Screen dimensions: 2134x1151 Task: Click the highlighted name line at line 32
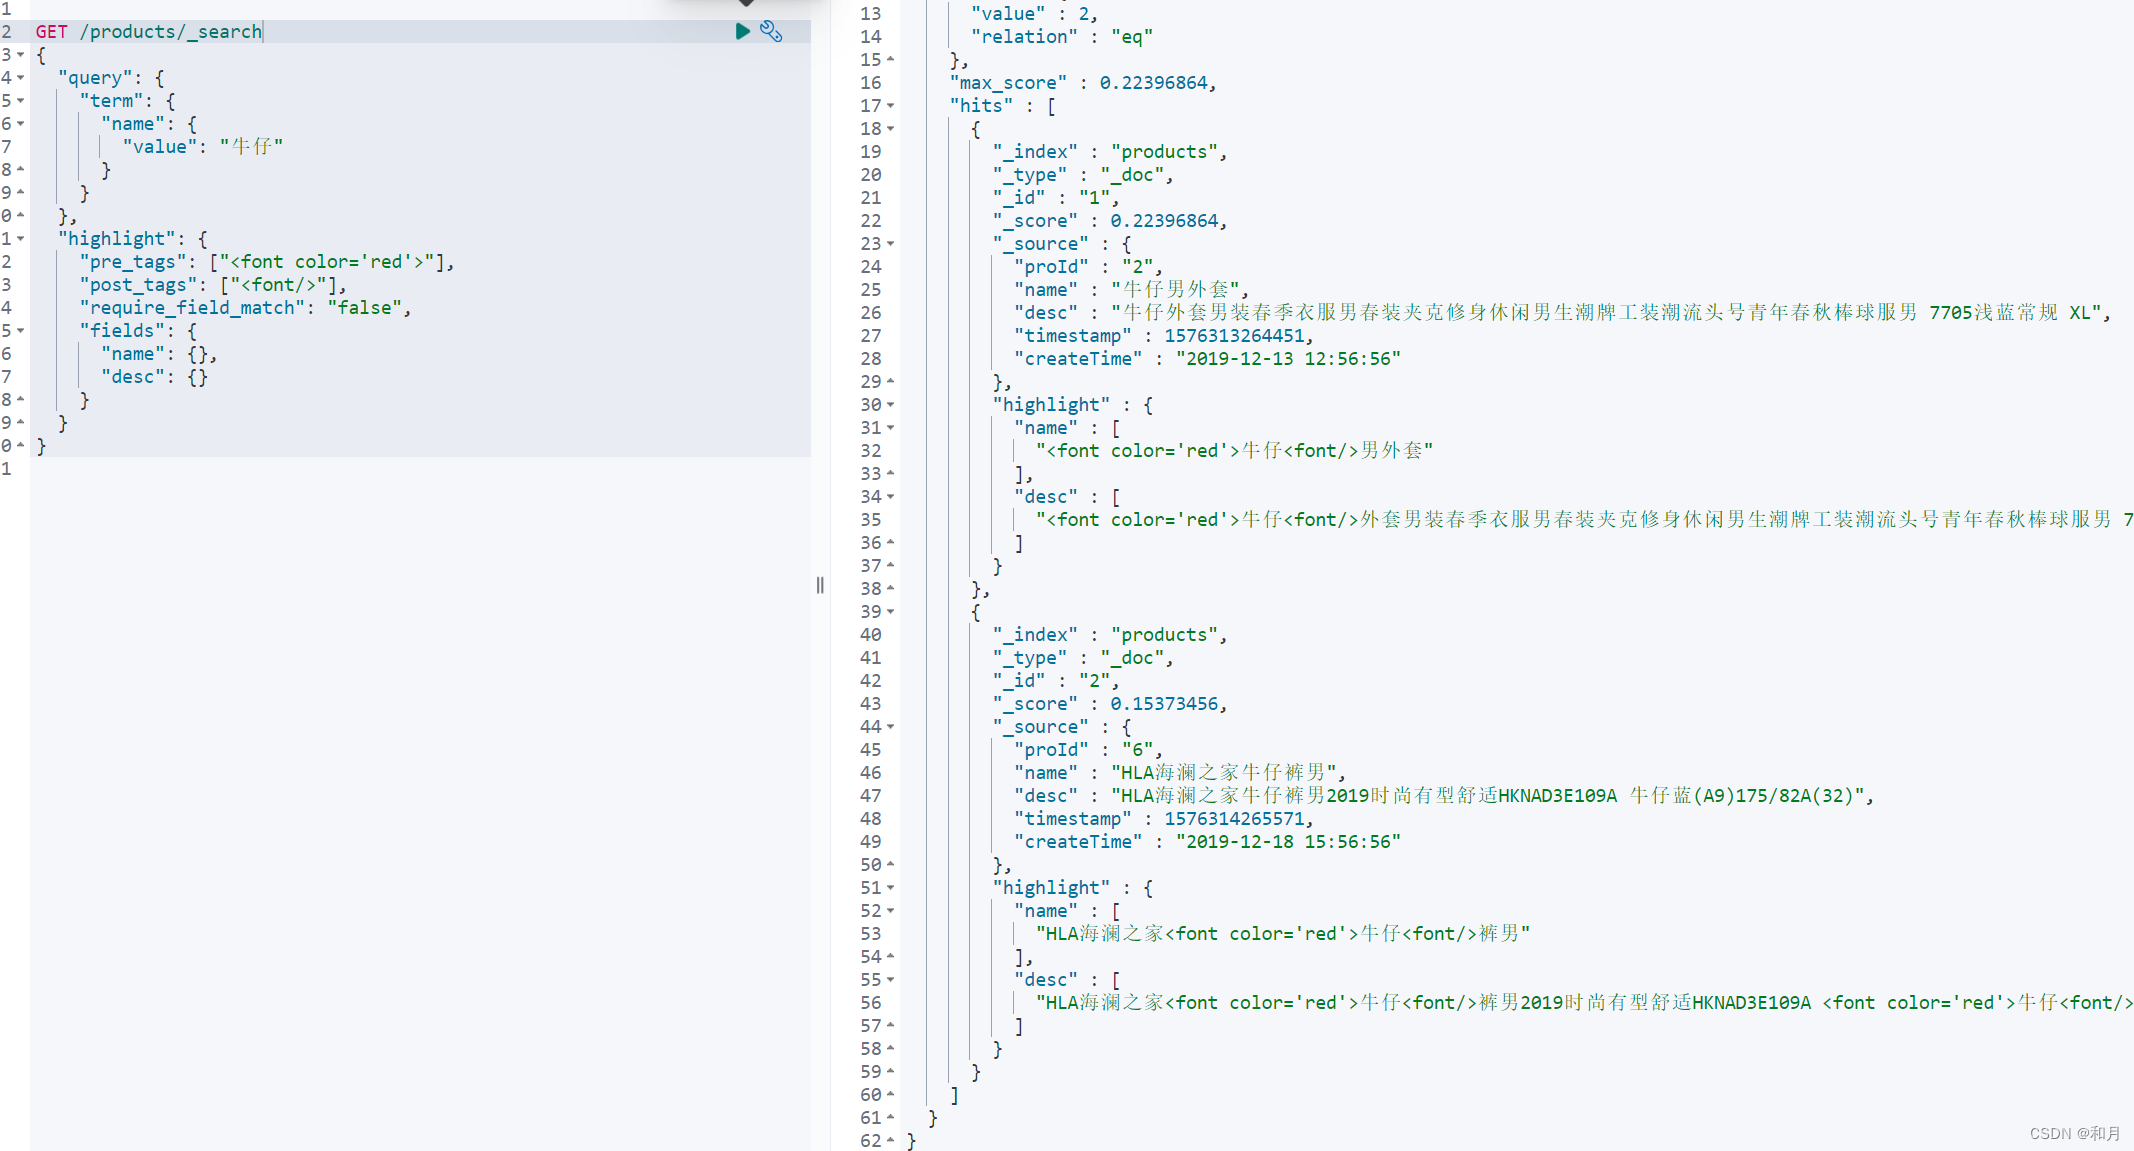(x=1235, y=451)
